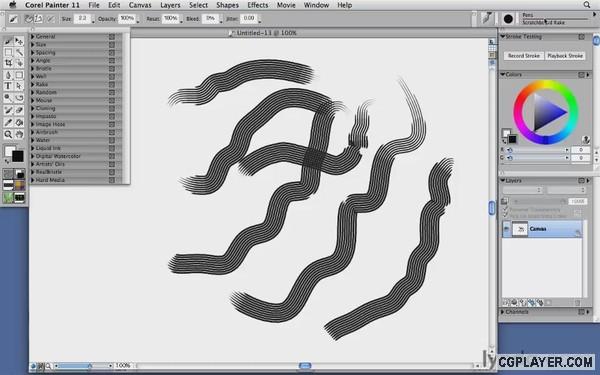Click the brush Size value field
This screenshot has width=600, height=375.
pyautogui.click(x=83, y=18)
